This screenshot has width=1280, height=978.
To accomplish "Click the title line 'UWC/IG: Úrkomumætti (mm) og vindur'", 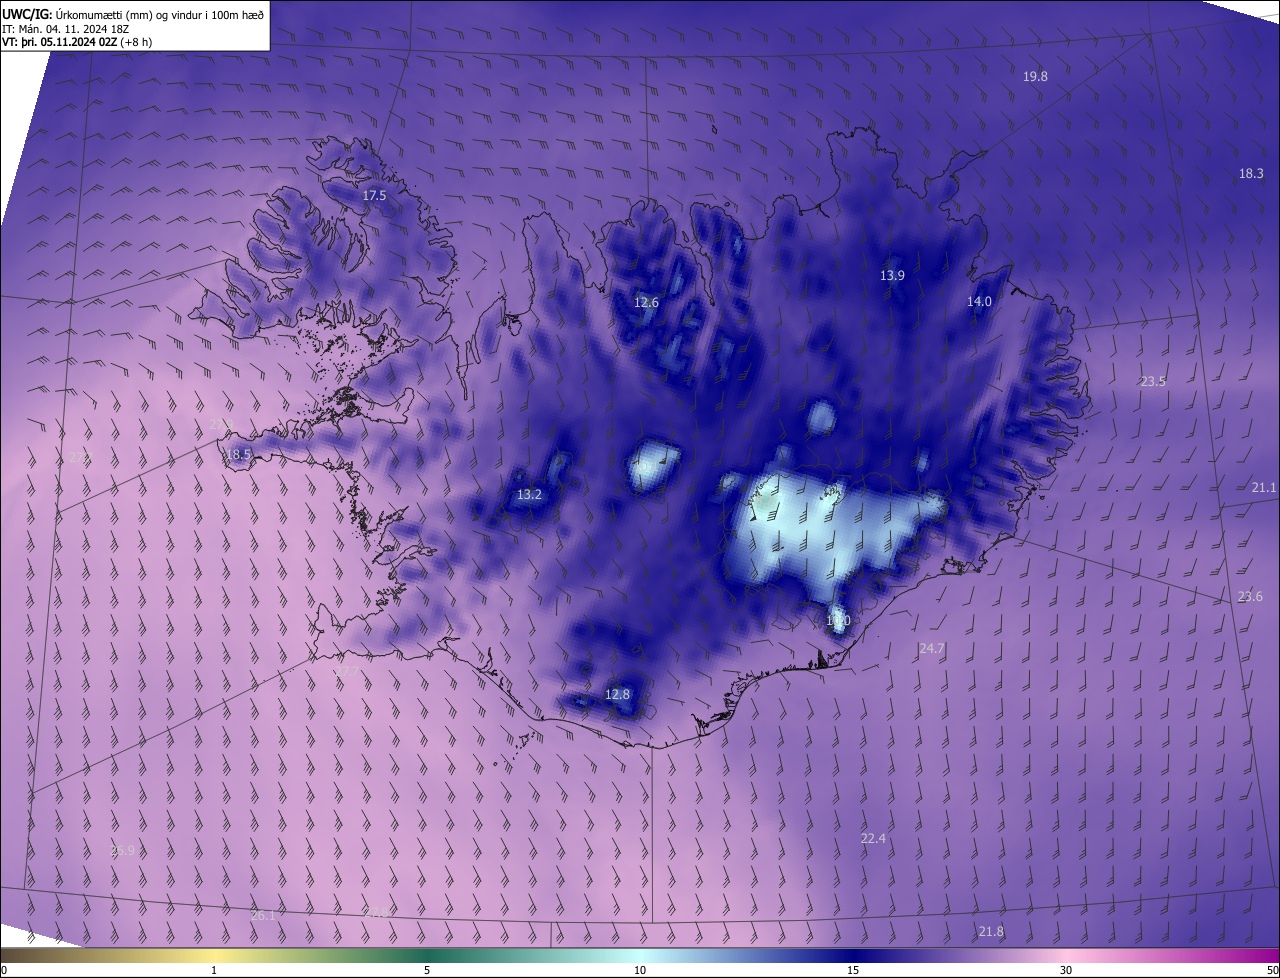I will point(133,13).
